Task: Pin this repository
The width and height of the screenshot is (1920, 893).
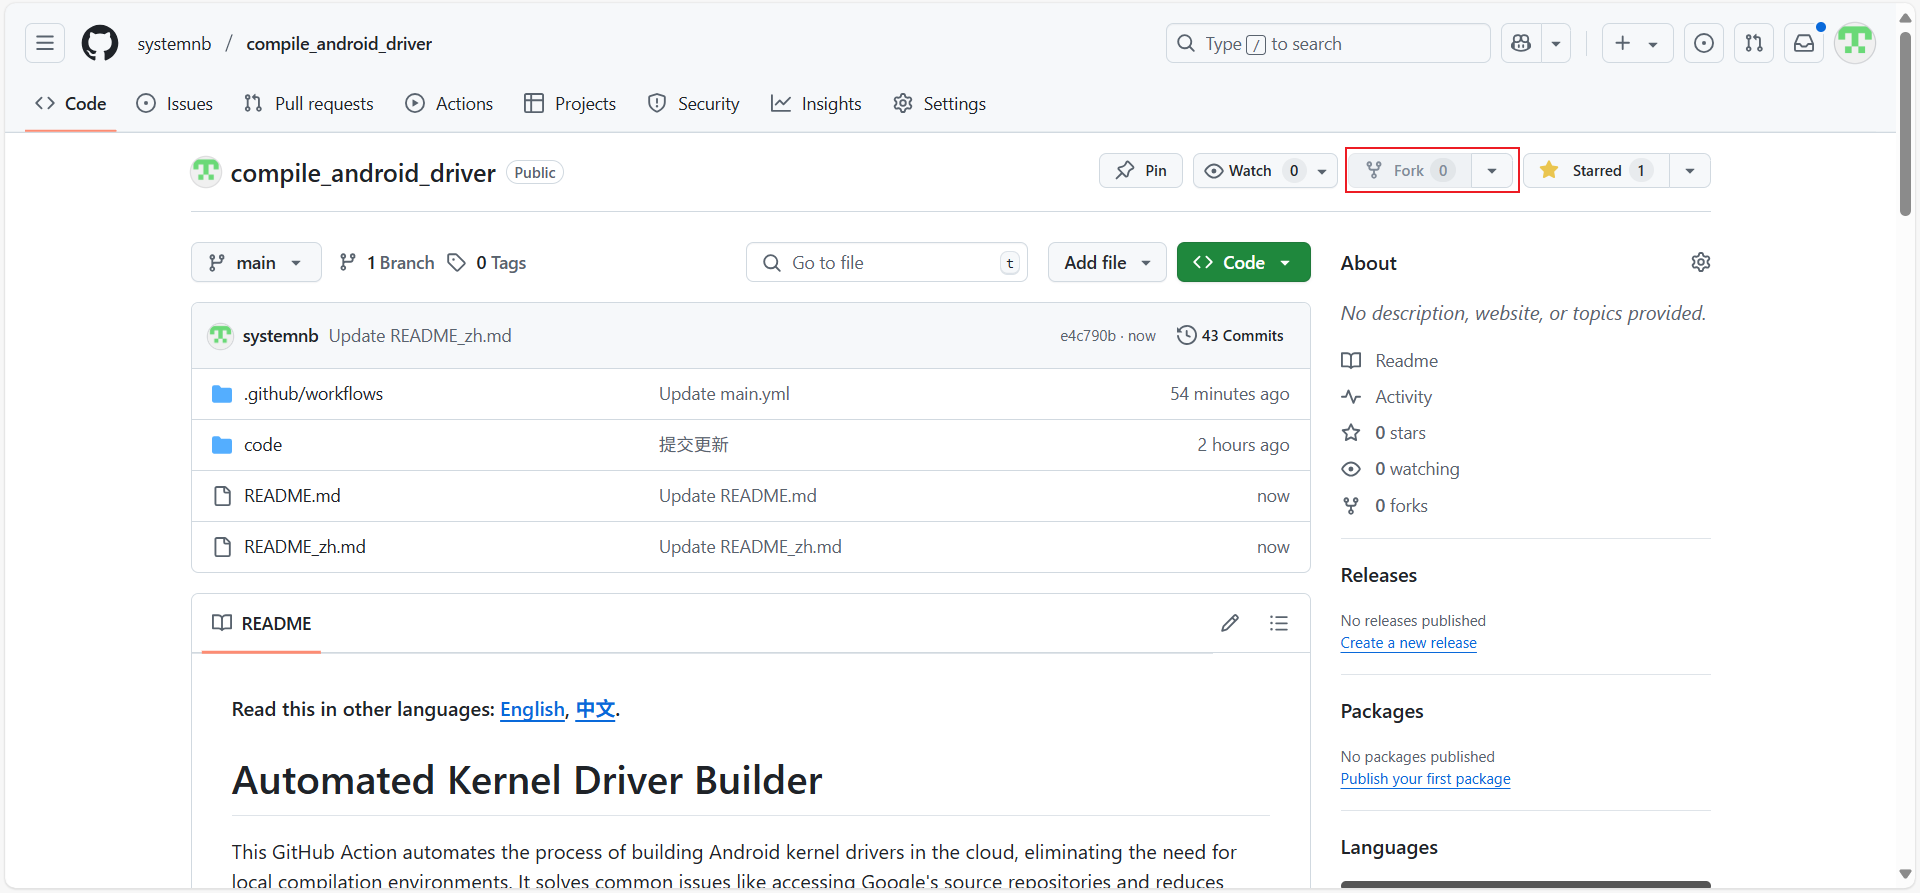Action: click(1141, 170)
